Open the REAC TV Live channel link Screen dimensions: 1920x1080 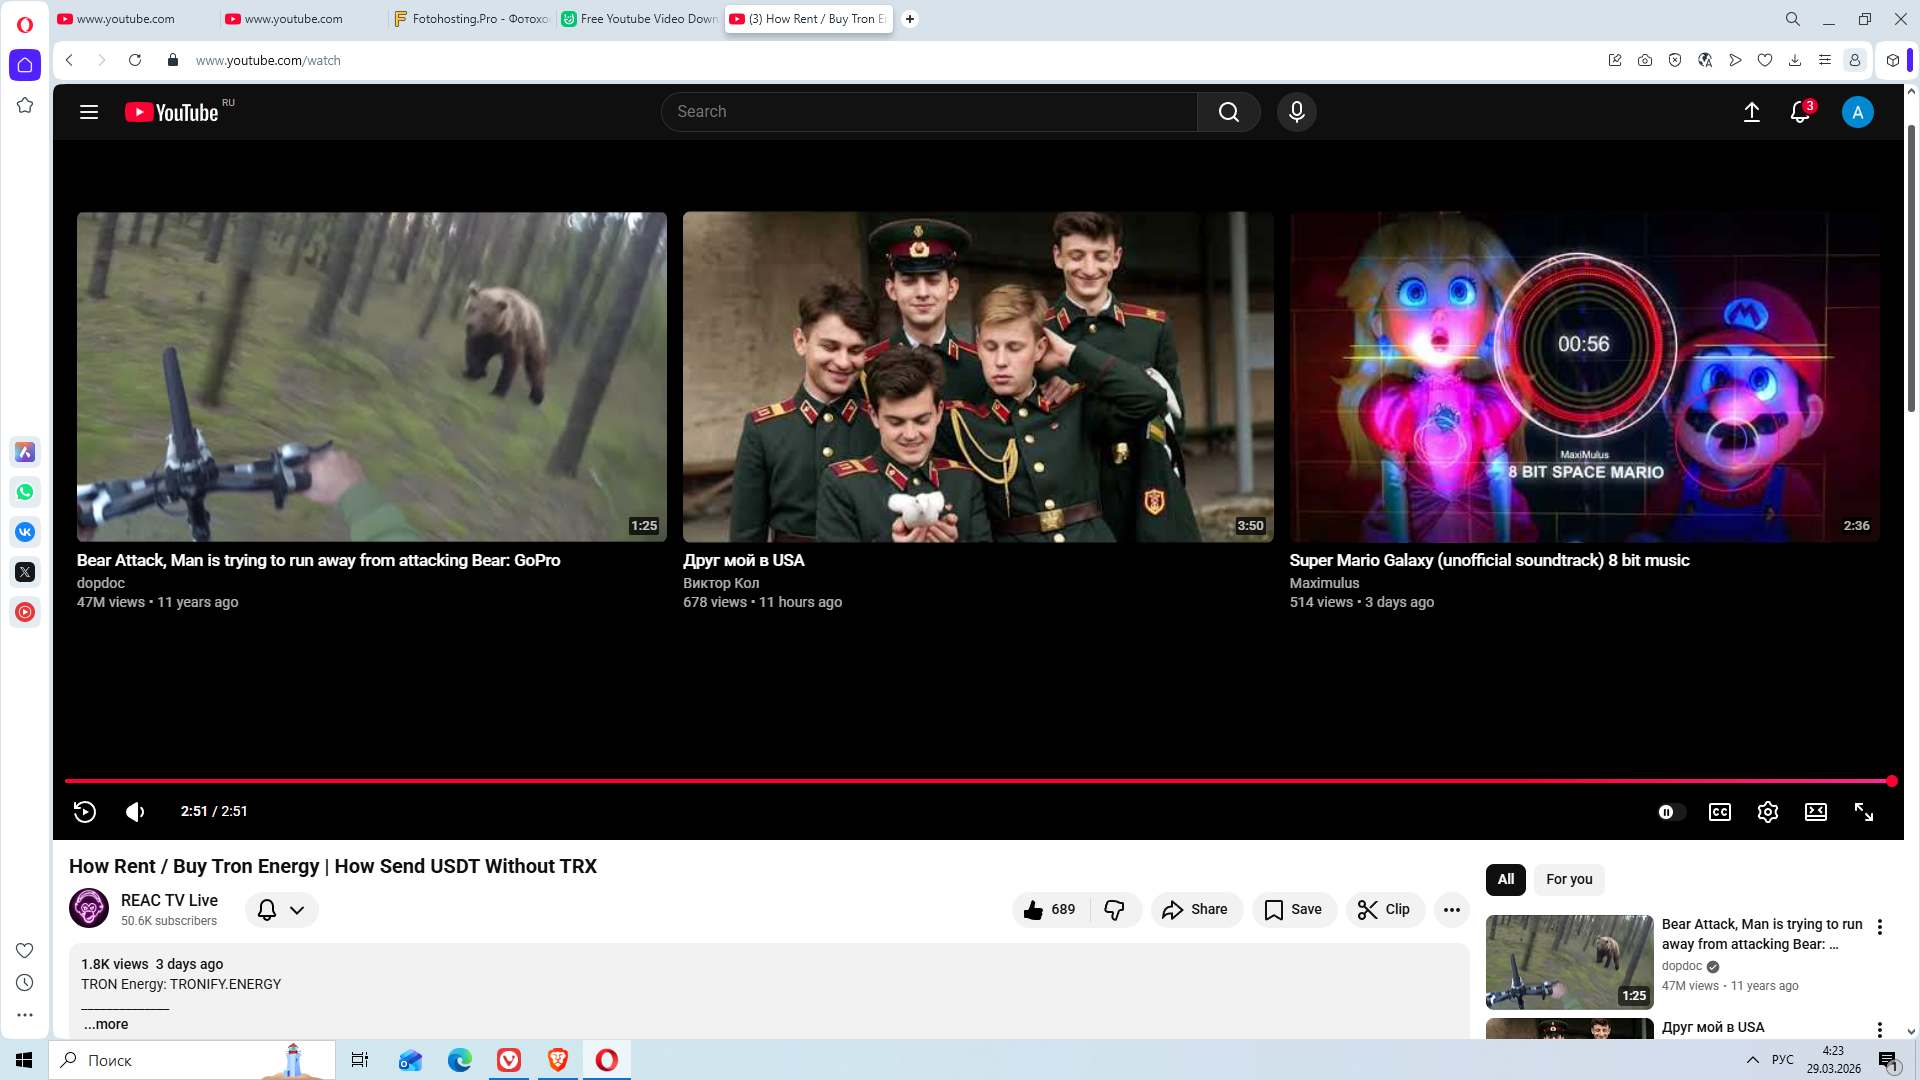click(169, 900)
